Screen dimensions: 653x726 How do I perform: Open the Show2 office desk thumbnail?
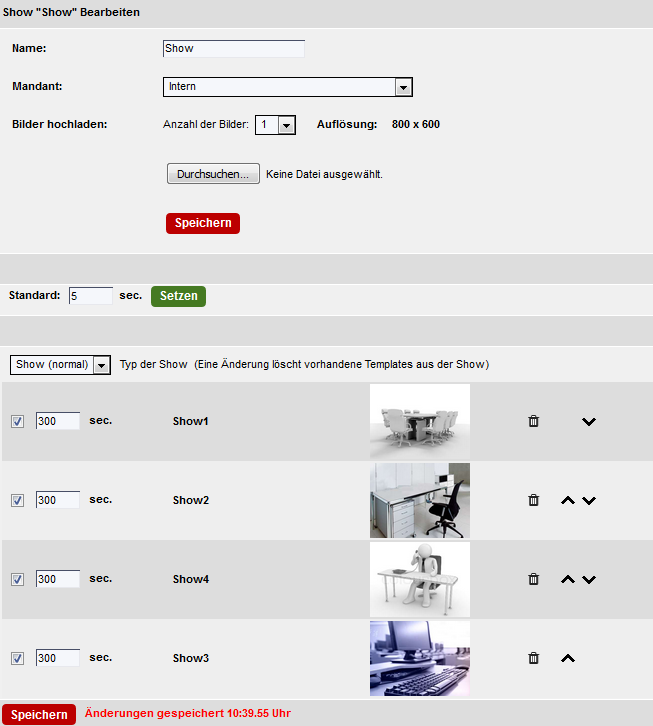pos(420,501)
